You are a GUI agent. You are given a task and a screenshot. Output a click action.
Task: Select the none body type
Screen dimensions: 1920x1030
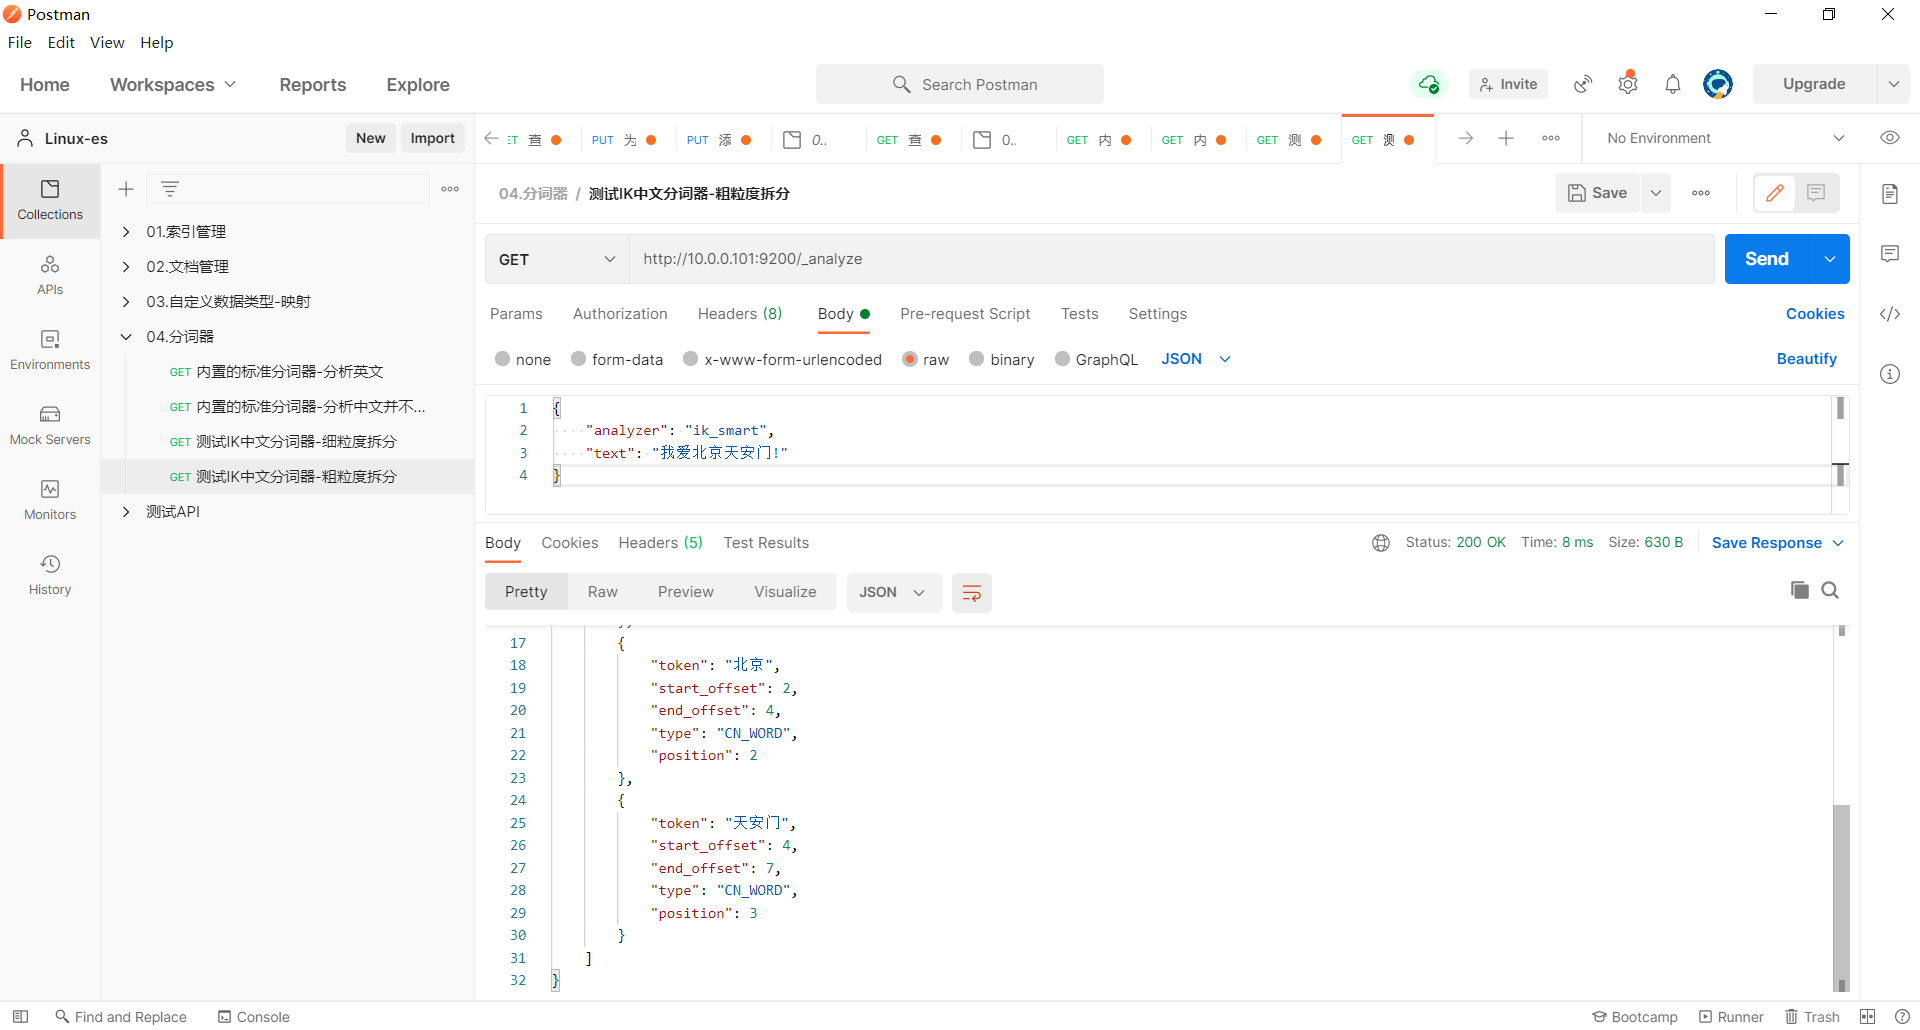click(523, 359)
